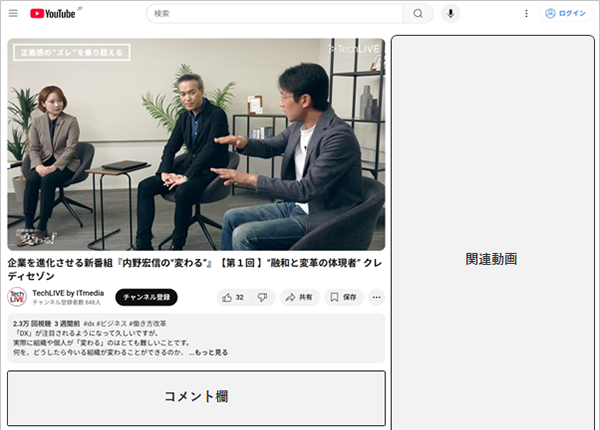This screenshot has height=430, width=600.
Task: Subscribe using the チャンネル登録 button
Action: pyautogui.click(x=146, y=297)
